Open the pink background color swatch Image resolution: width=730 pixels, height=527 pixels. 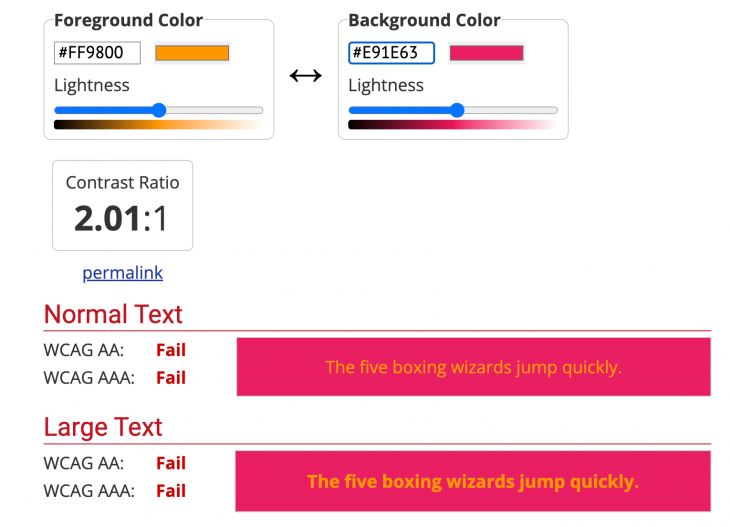click(486, 53)
